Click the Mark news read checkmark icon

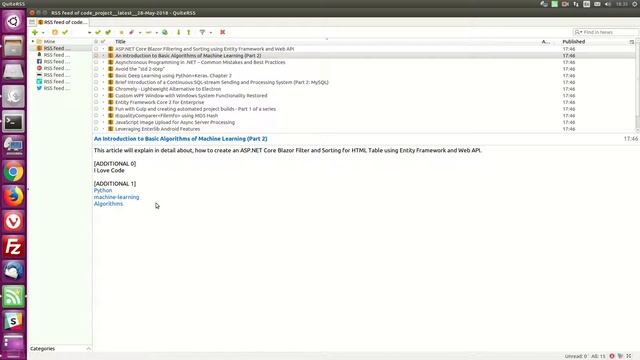98,32
